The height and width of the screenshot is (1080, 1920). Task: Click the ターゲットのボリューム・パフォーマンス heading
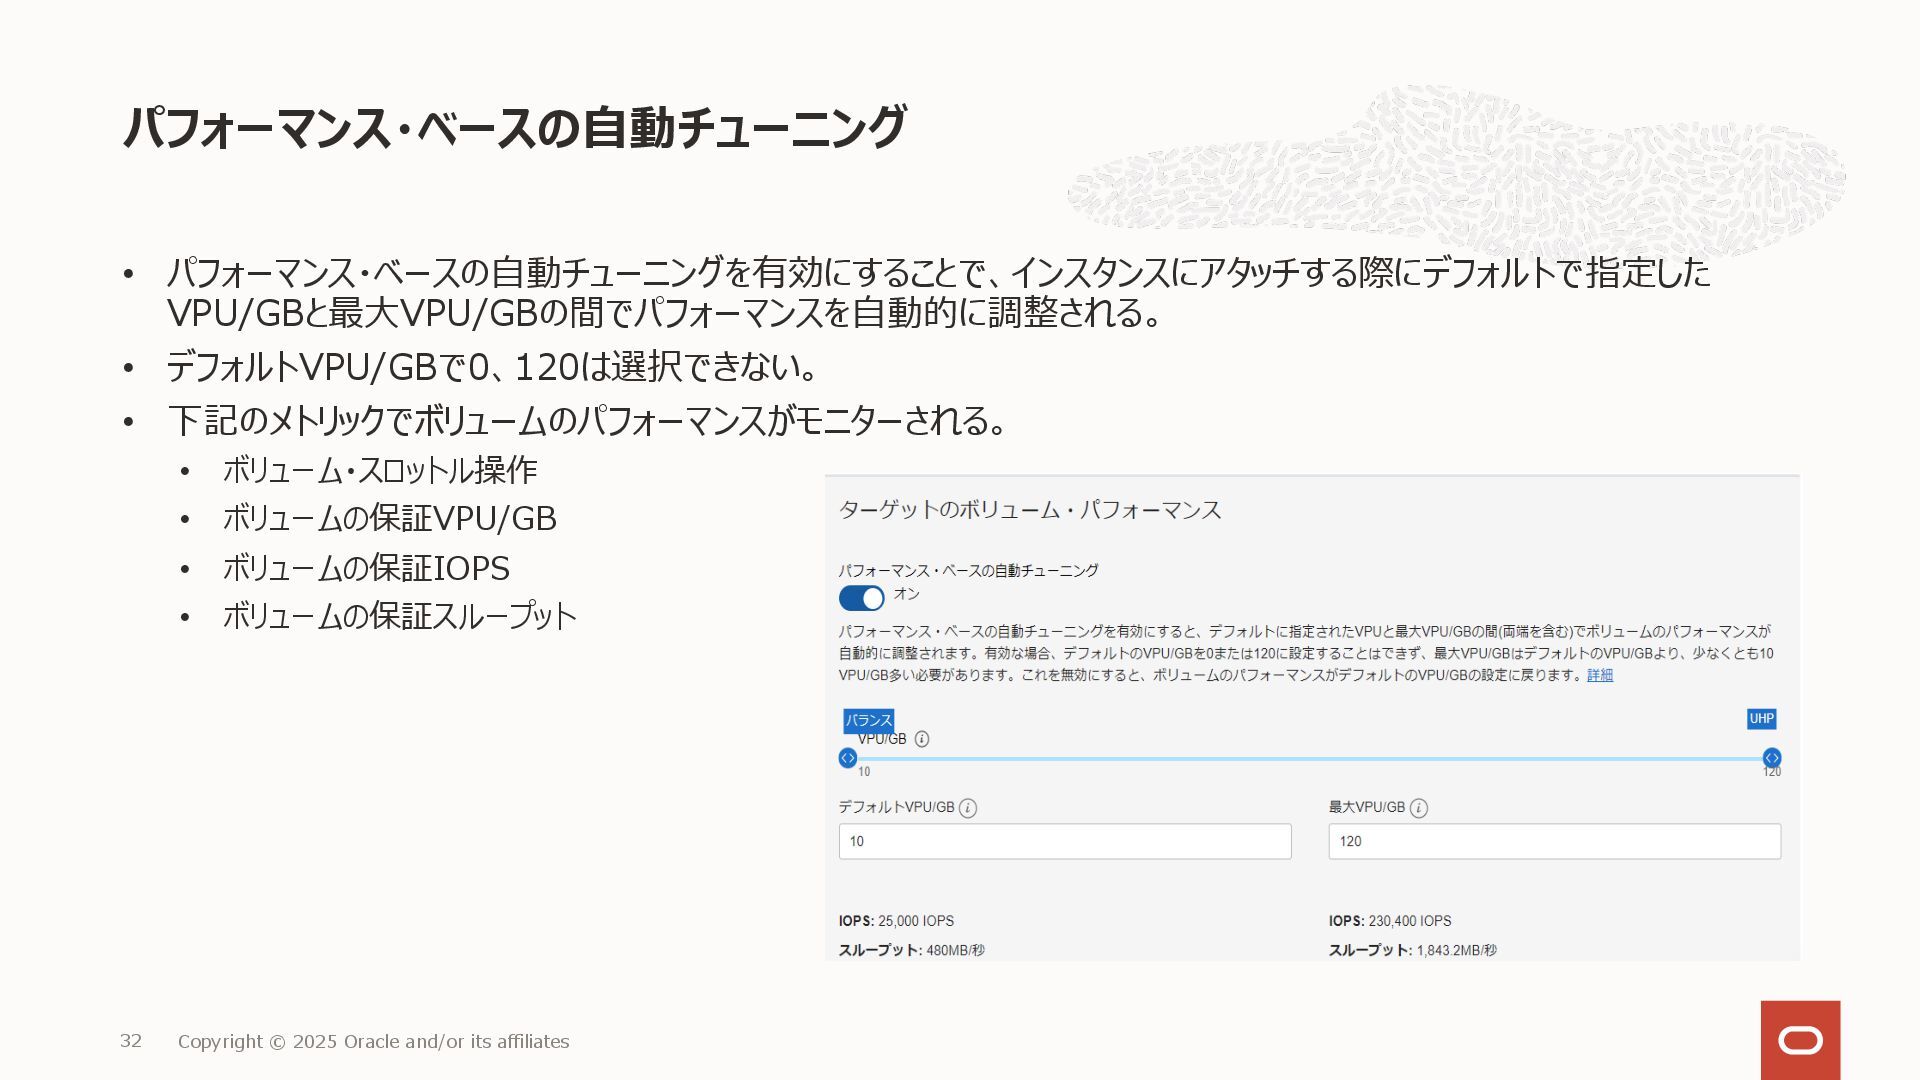tap(1030, 510)
